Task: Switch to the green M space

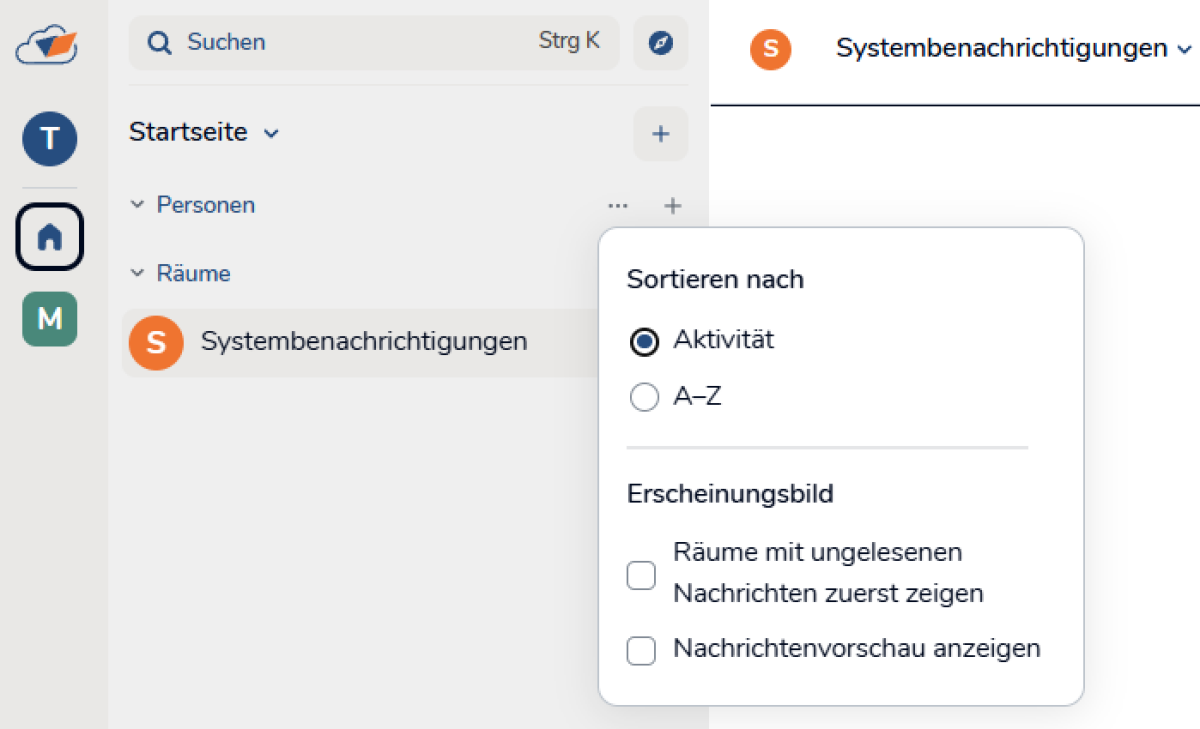Action: click(49, 319)
